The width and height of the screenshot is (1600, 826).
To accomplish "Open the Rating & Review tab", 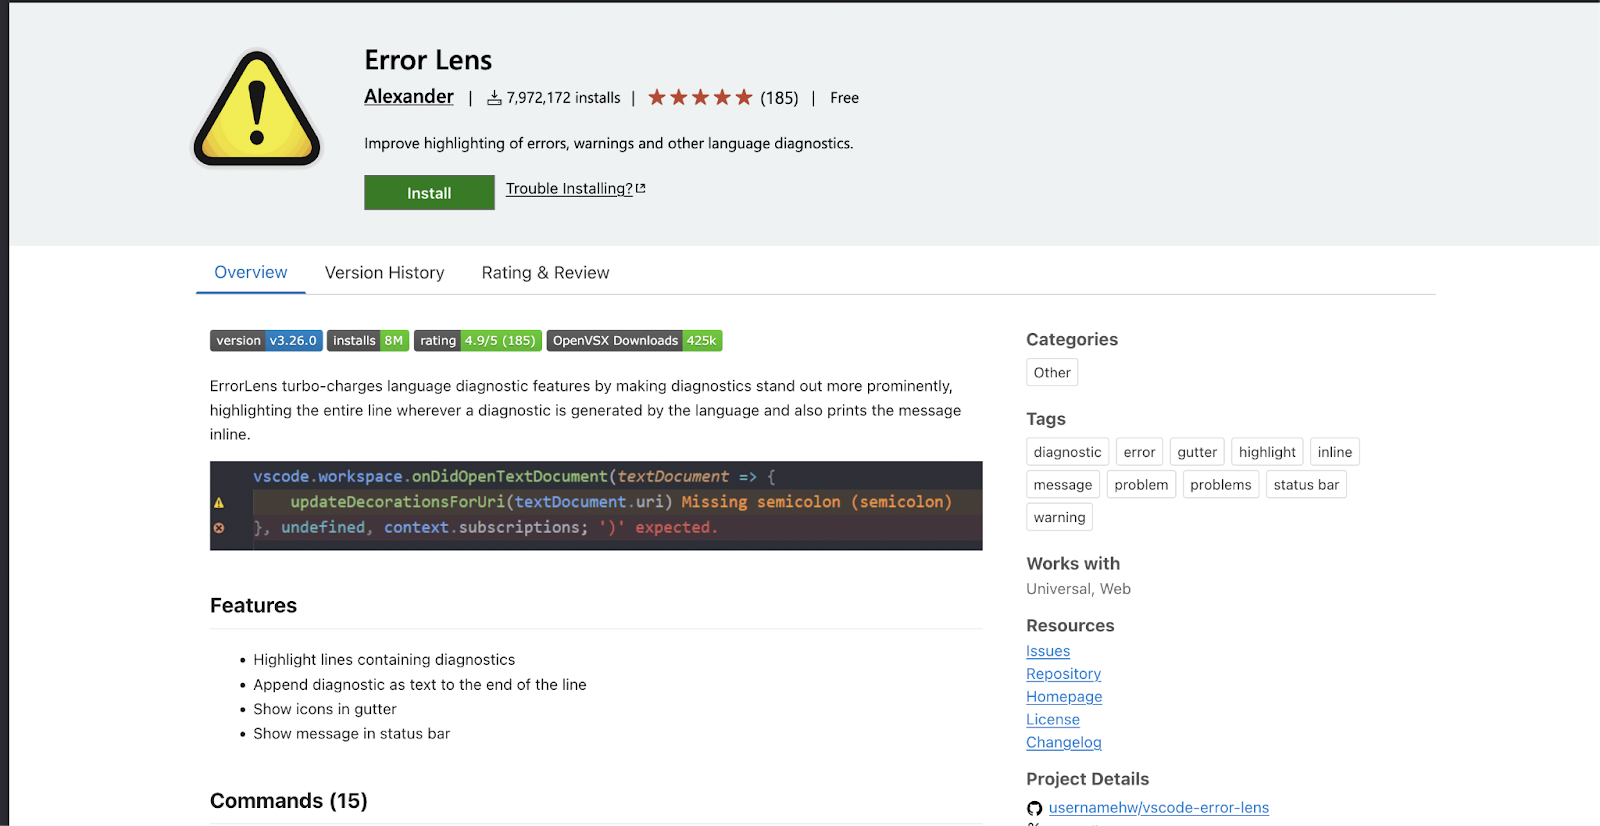I will point(546,272).
